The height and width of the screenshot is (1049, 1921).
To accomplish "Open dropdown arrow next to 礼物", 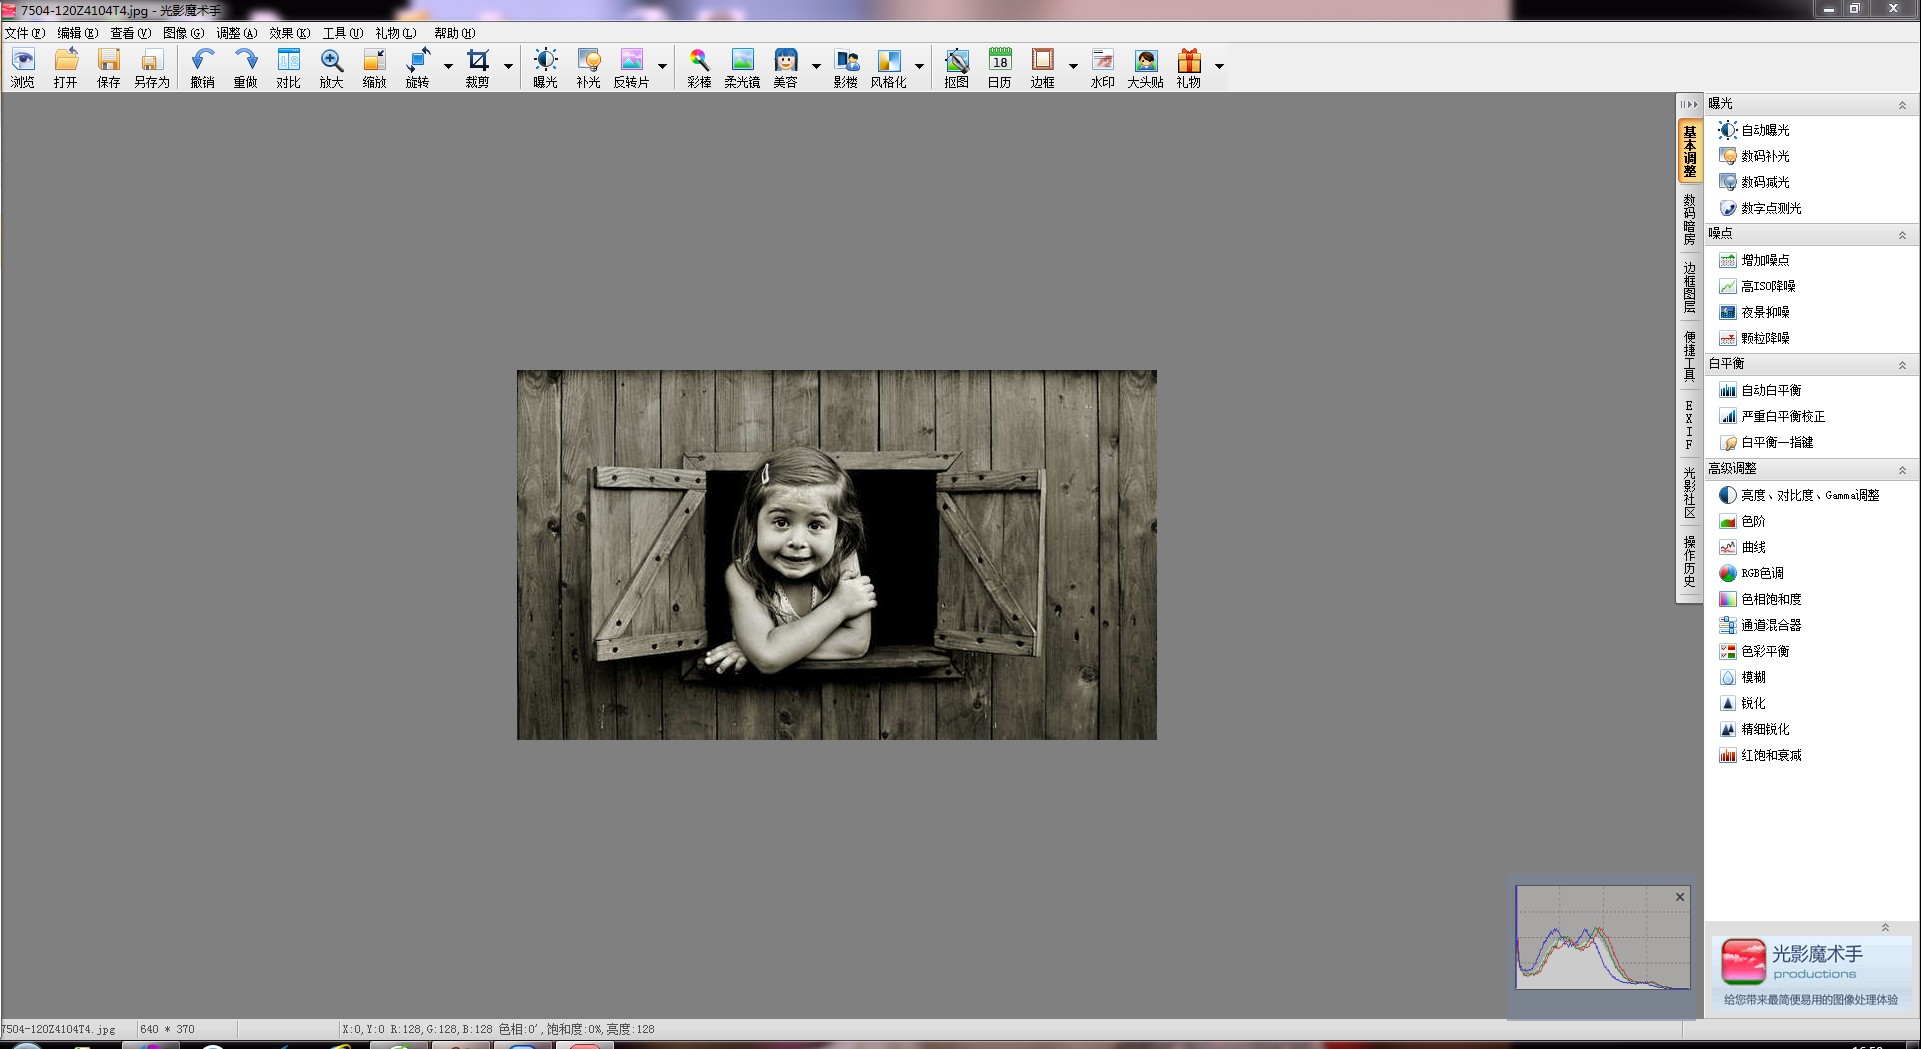I will tap(1219, 67).
